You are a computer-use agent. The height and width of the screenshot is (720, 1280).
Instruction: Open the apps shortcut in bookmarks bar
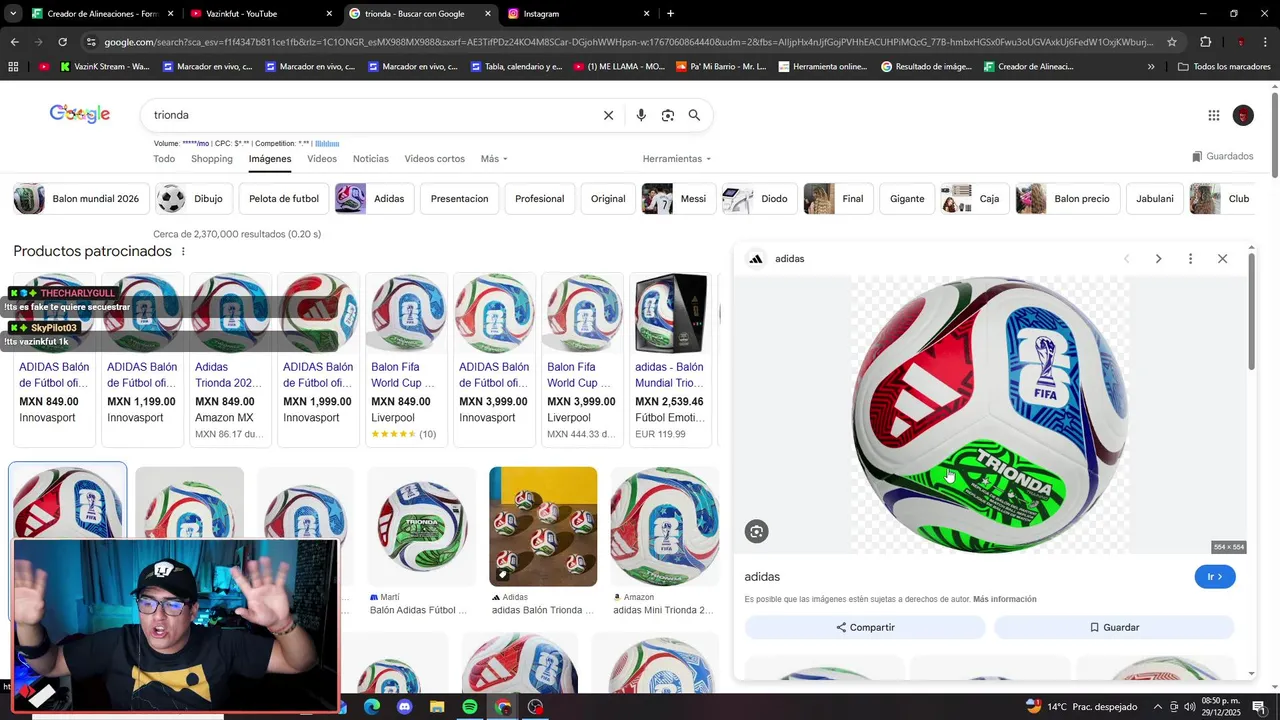[x=13, y=67]
